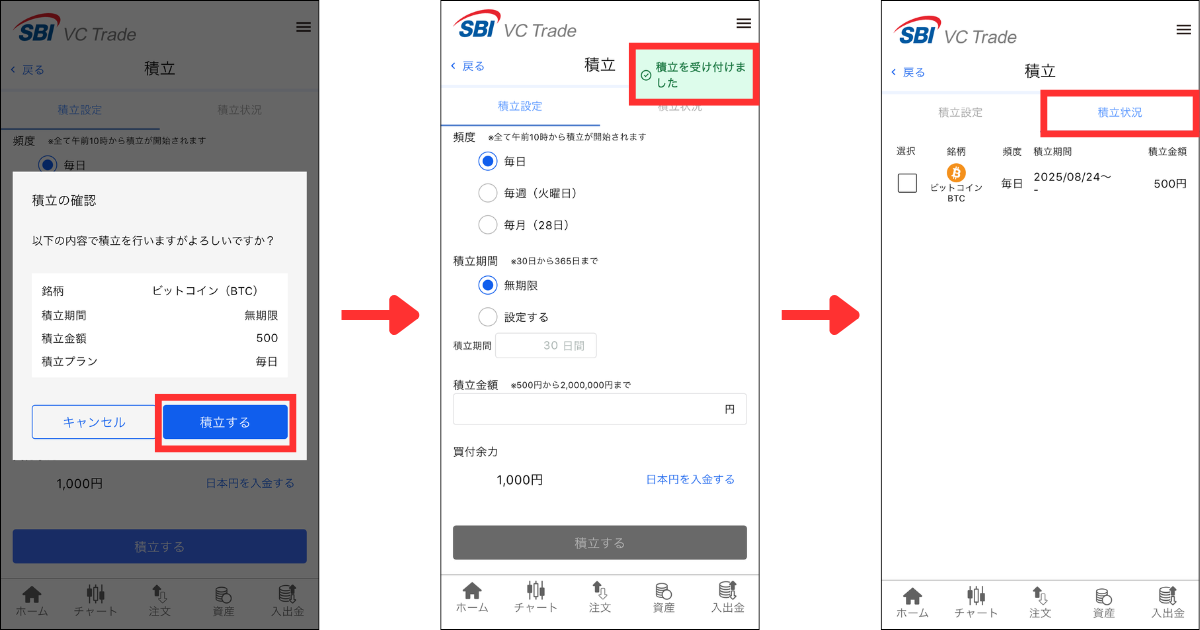Click 毎日 frequency cell in 積立状況 row
Viewport: 1200px width, 630px height.
[1012, 184]
